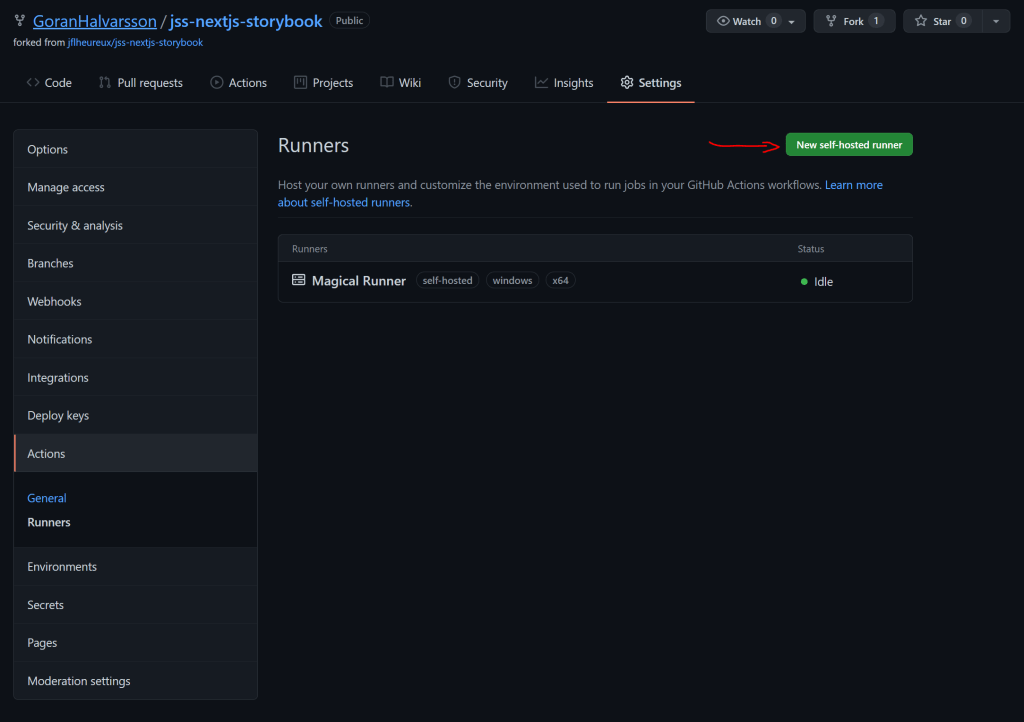
Task: Click the Watch eye icon button
Action: coord(723,21)
